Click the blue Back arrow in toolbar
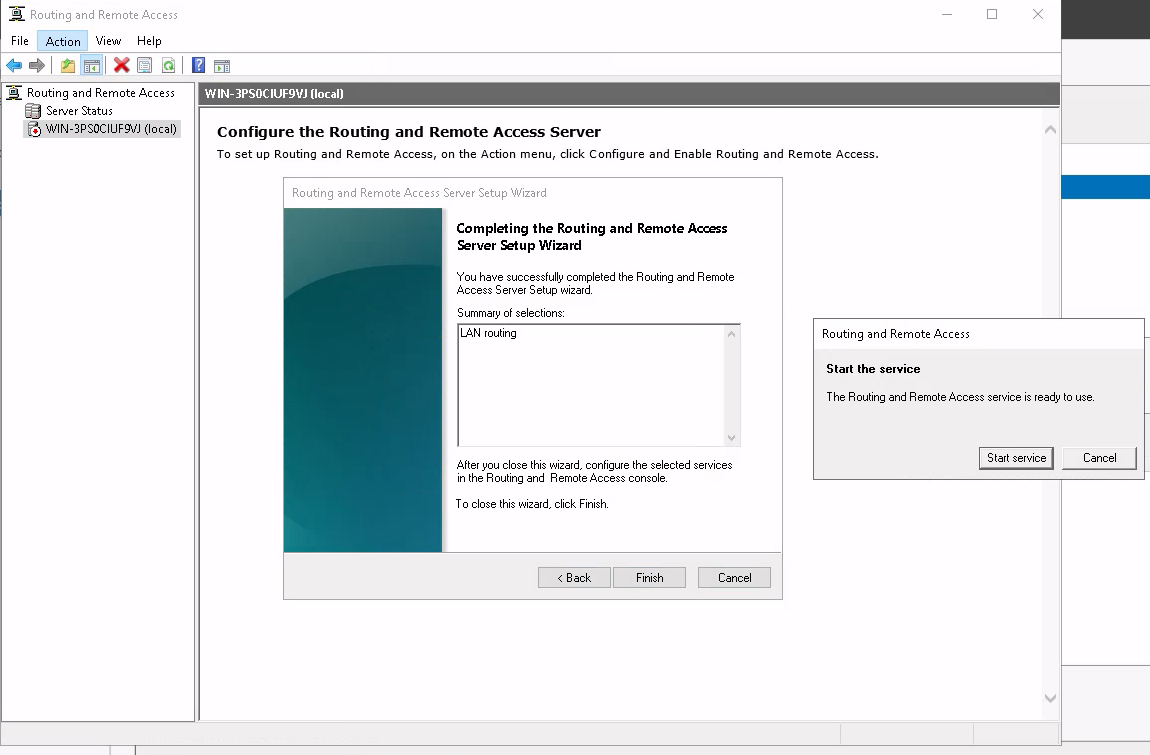The image size is (1150, 755). tap(14, 66)
